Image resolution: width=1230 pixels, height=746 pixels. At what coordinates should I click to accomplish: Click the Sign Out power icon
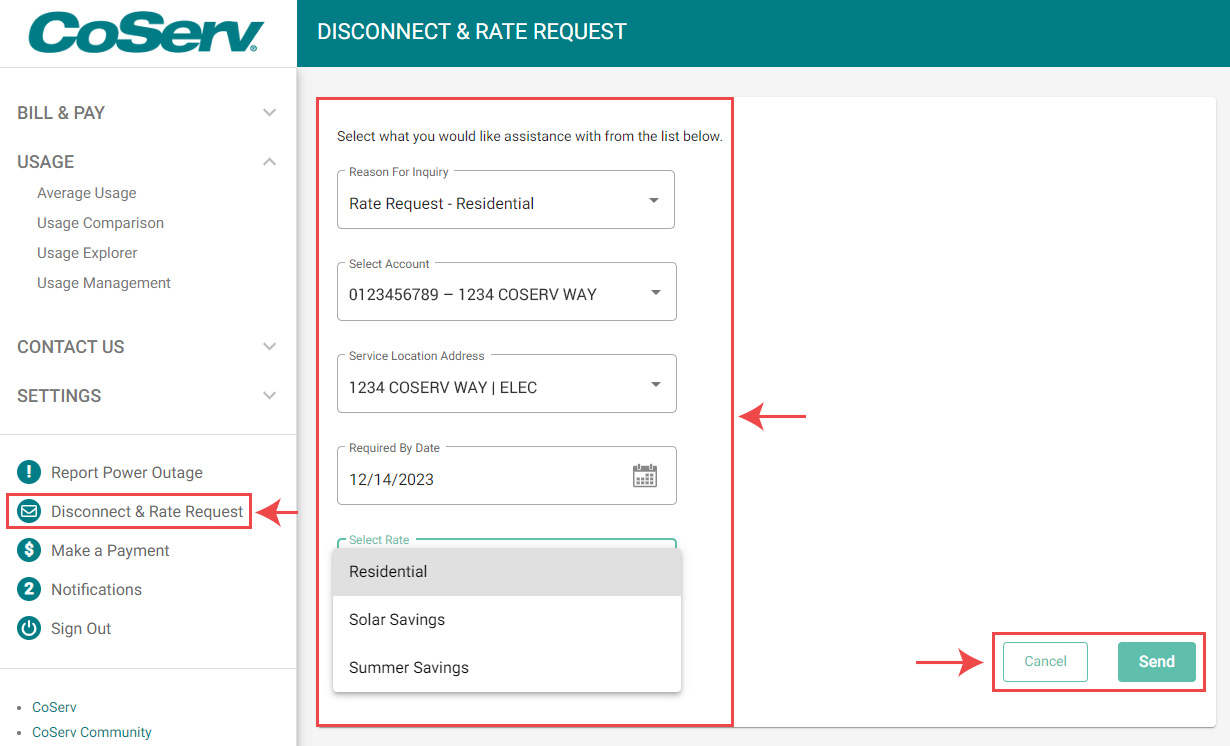29,628
